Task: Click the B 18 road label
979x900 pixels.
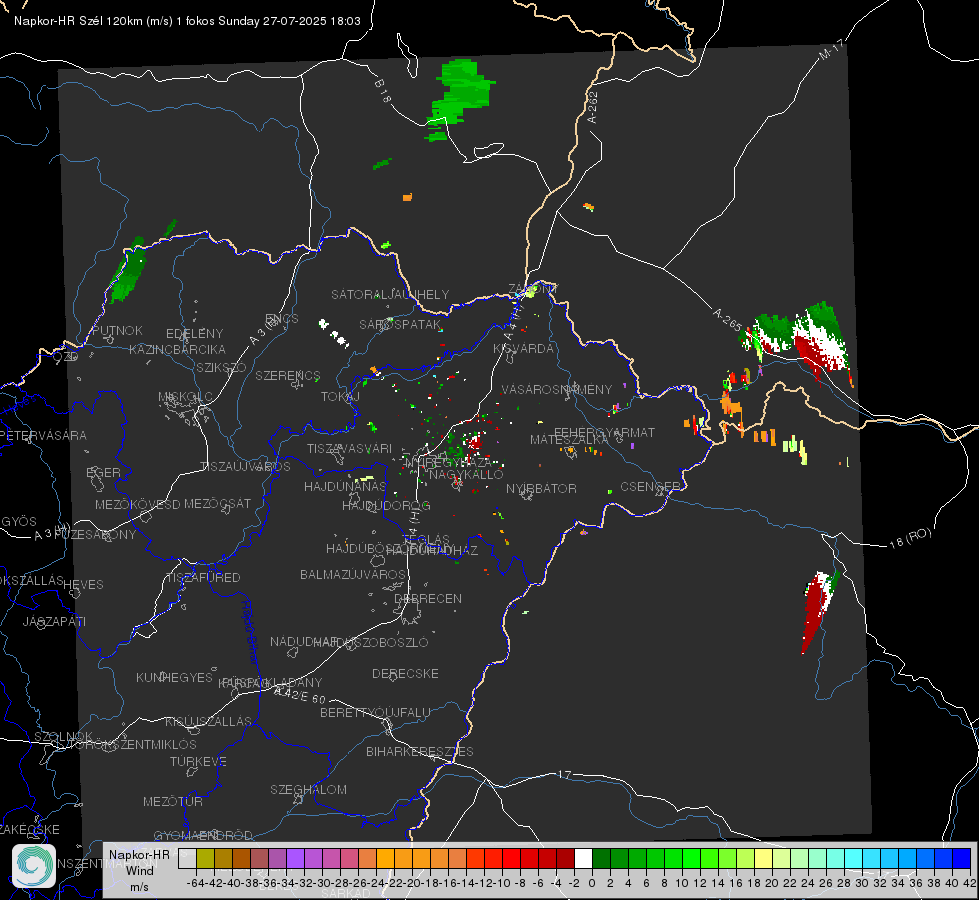Action: [383, 91]
